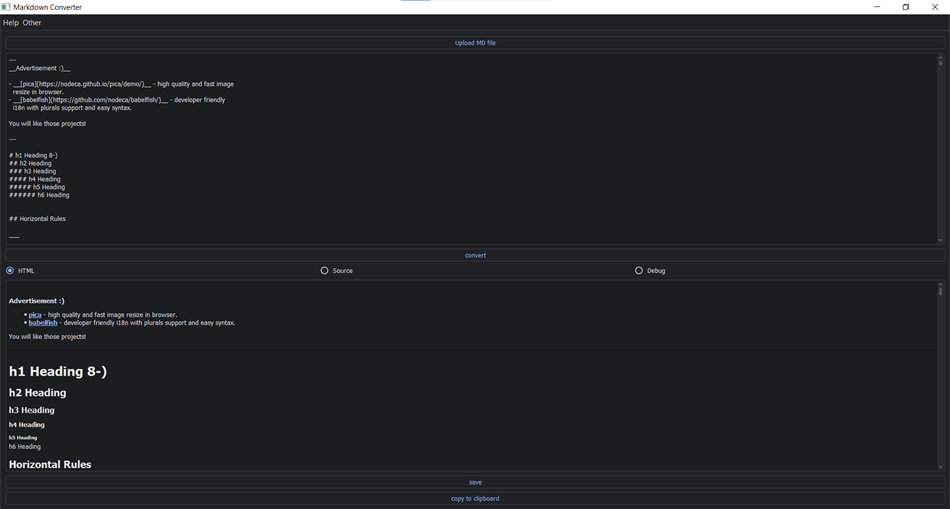Click the convert button
This screenshot has height=509, width=950.
475,255
